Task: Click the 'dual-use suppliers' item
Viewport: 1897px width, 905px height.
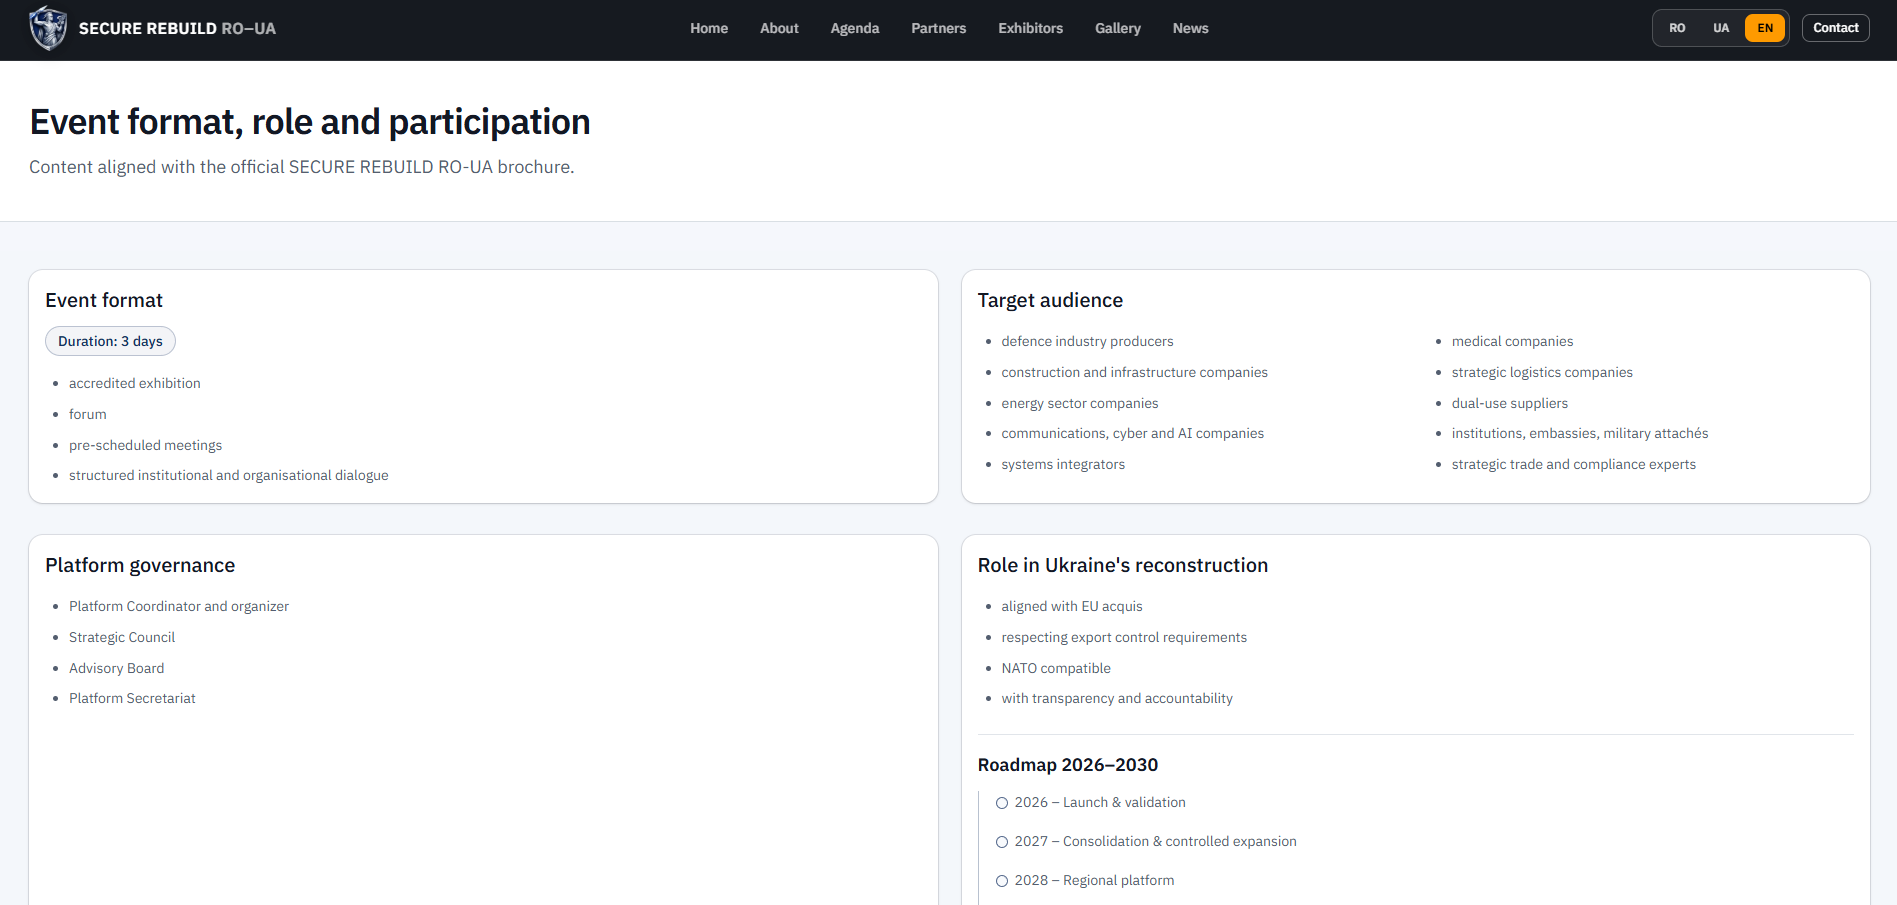Action: pyautogui.click(x=1510, y=403)
